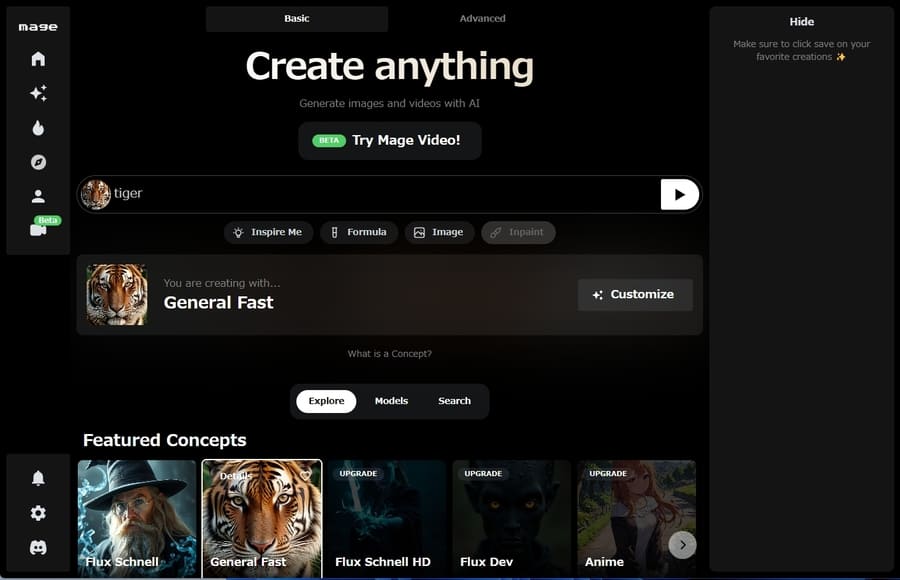Screen dimensions: 900x580
Task: Click the tiger avatar in prompt bar
Action: pyautogui.click(x=96, y=194)
